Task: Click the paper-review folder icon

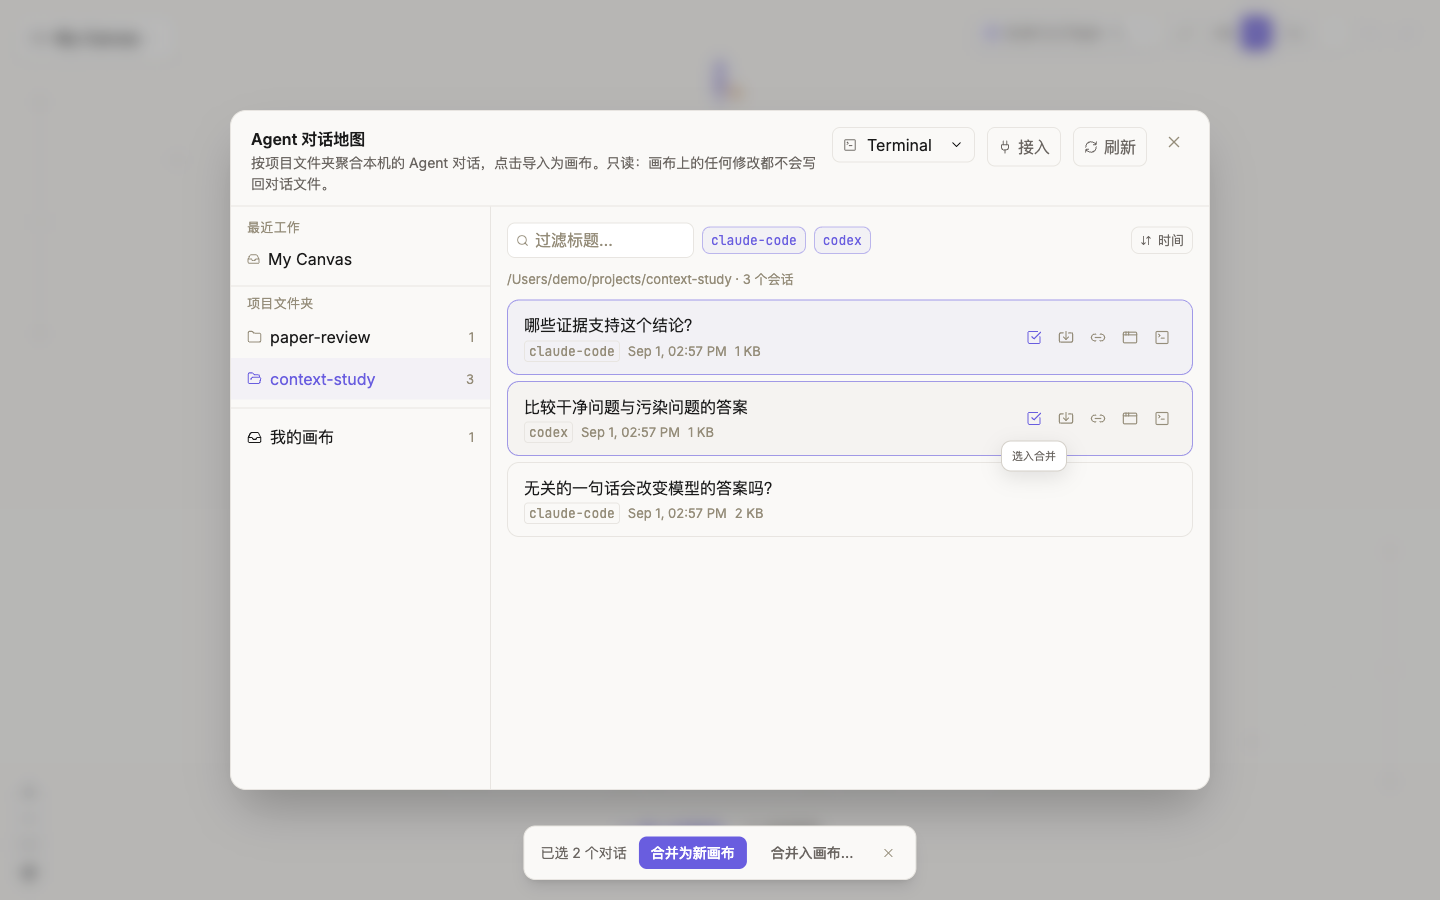Action: pyautogui.click(x=254, y=337)
